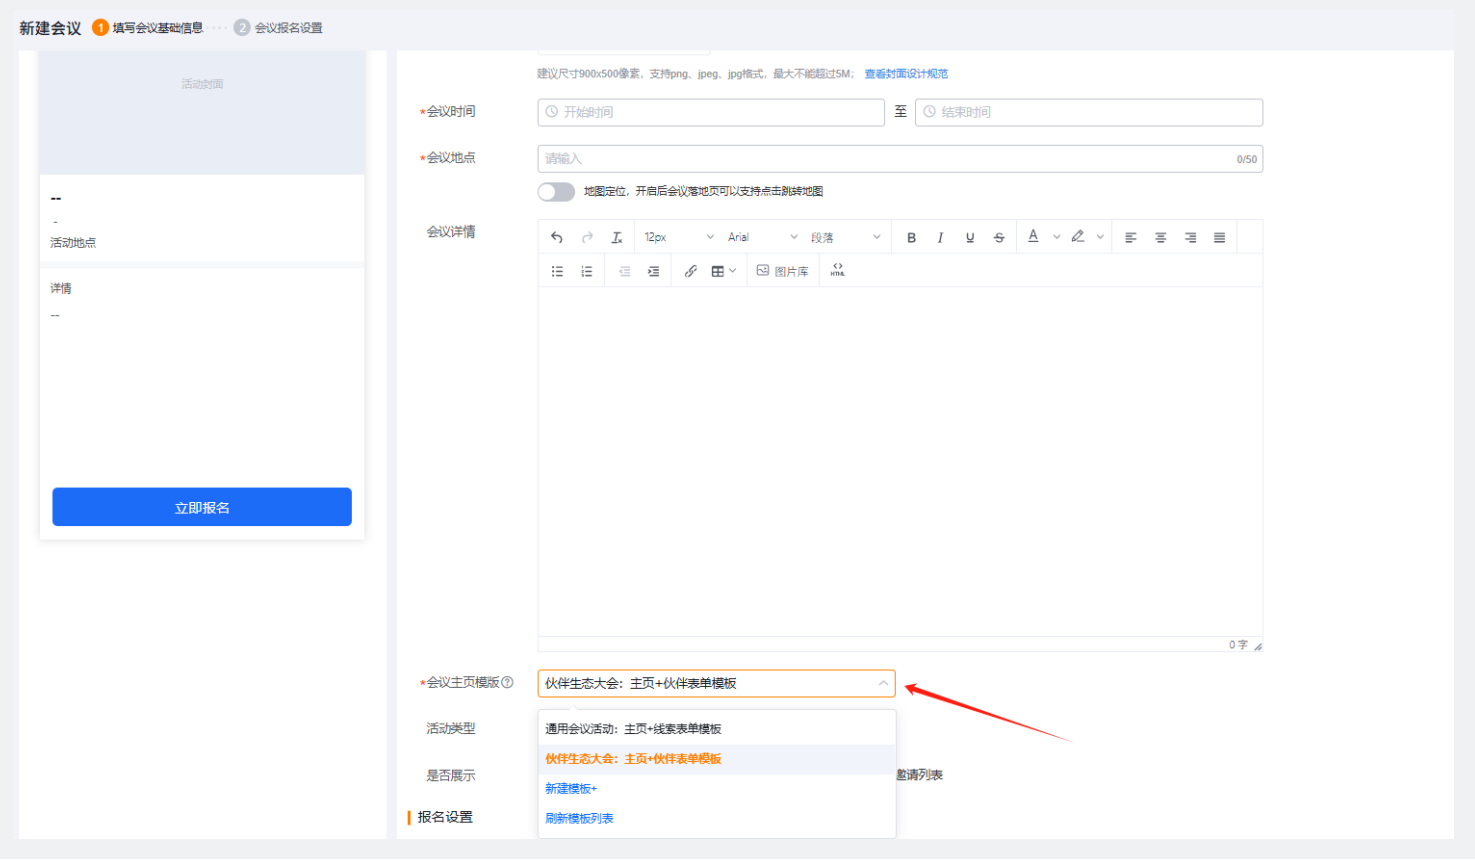
Task: Click the 详情 heading in preview
Action: click(61, 288)
